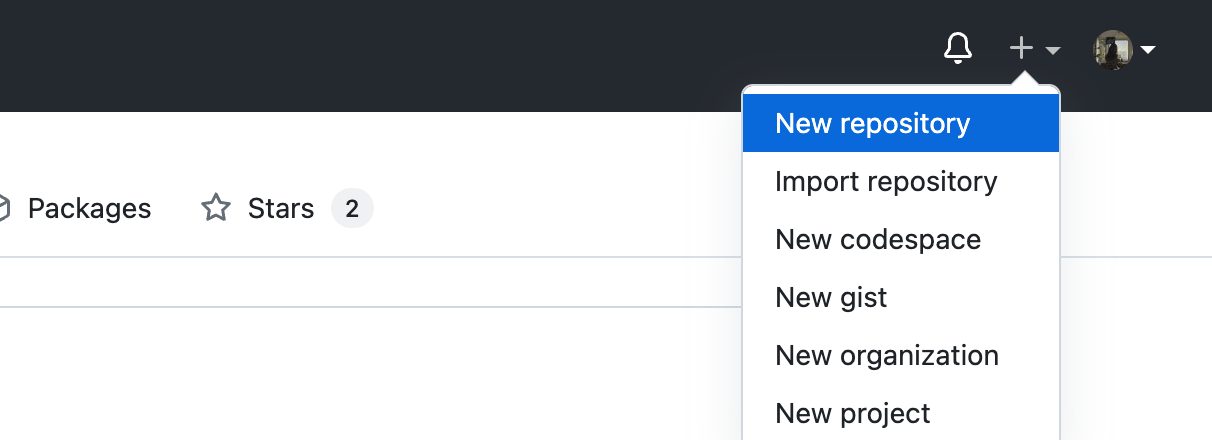Click the blue highlighted menu row
The image size is (1212, 440).
point(900,123)
